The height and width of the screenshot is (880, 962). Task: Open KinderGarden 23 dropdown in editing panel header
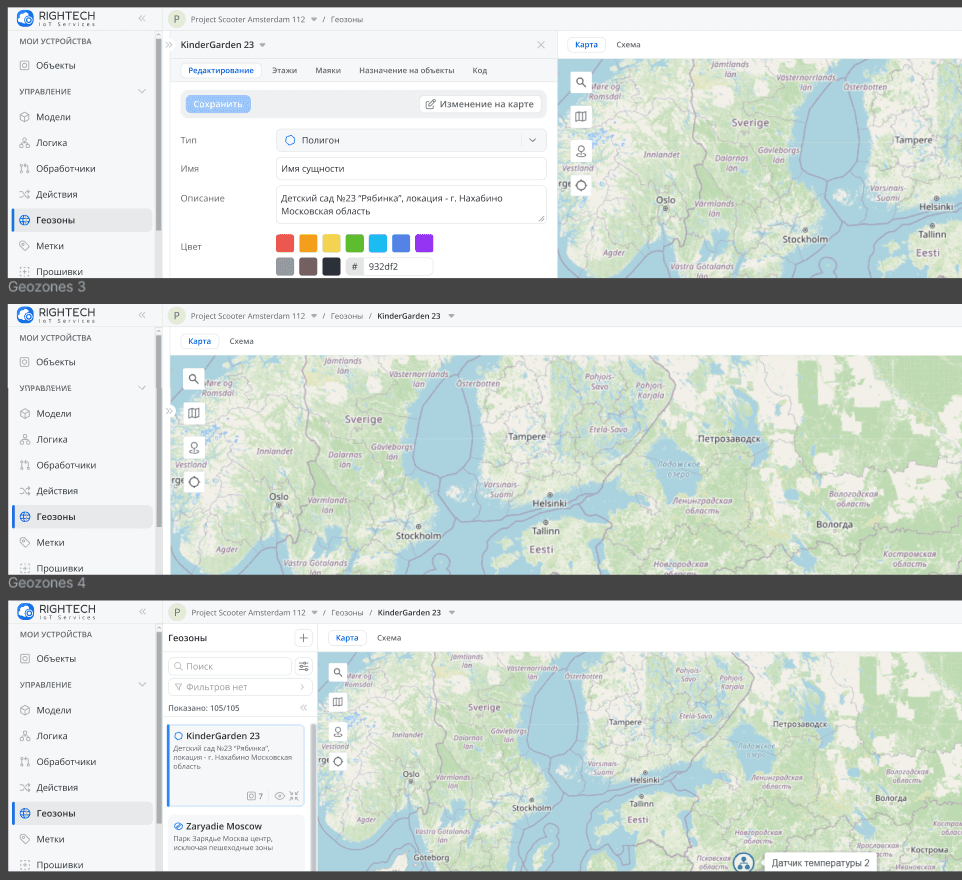[x=263, y=45]
